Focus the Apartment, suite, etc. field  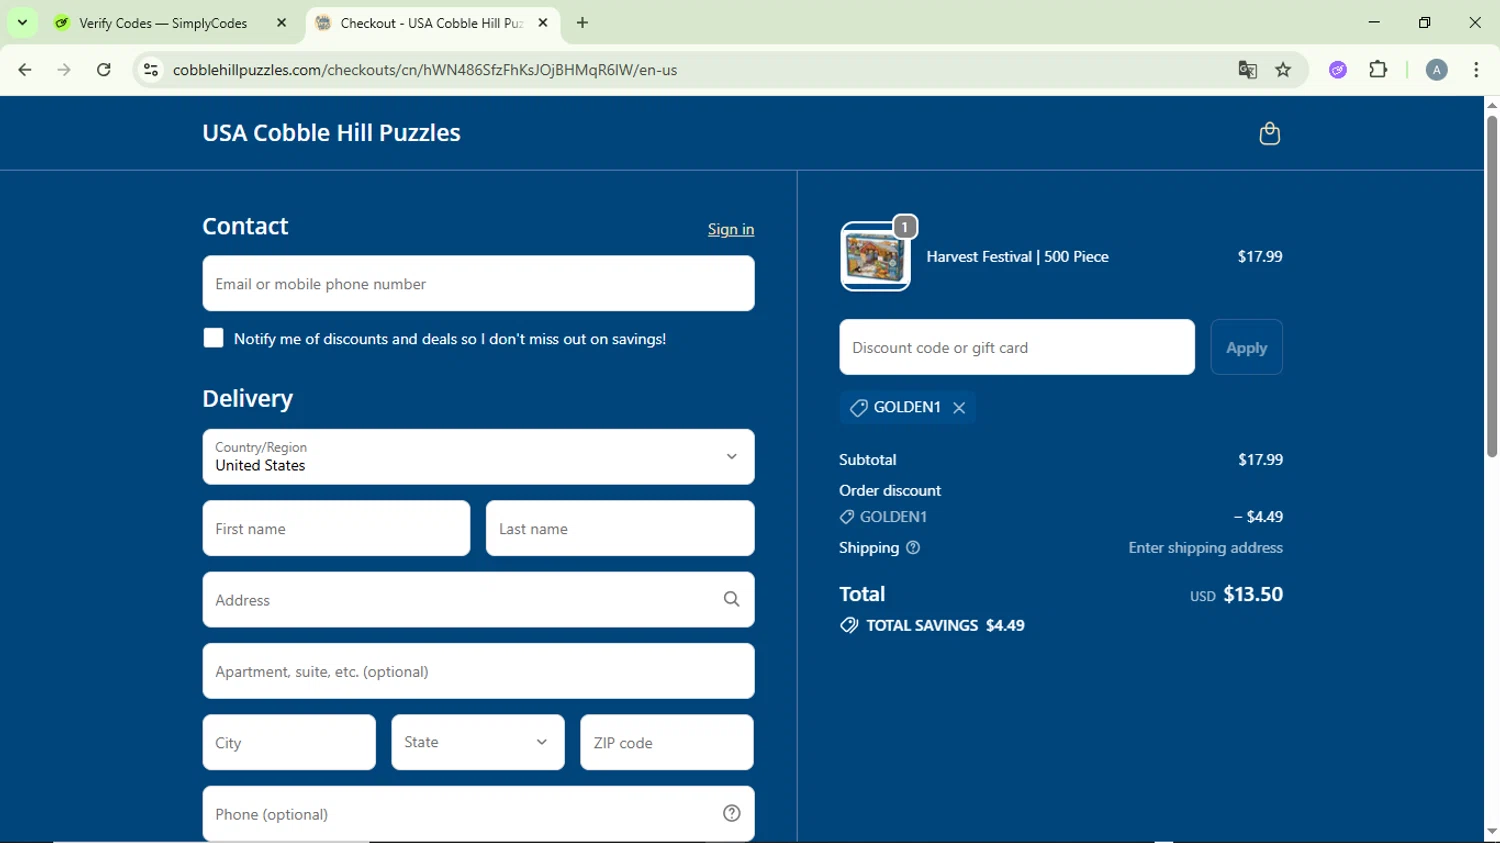click(478, 671)
